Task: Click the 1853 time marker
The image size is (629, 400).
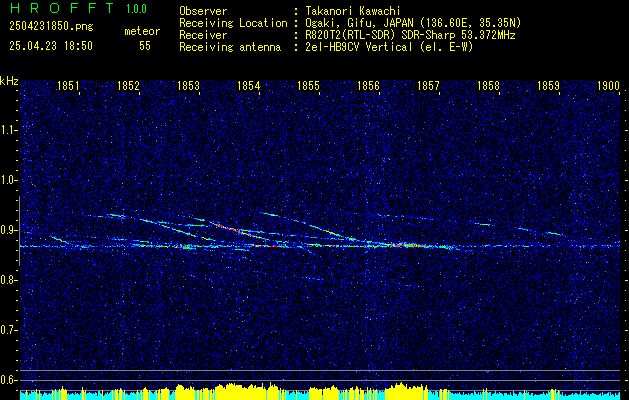Action: 188,85
